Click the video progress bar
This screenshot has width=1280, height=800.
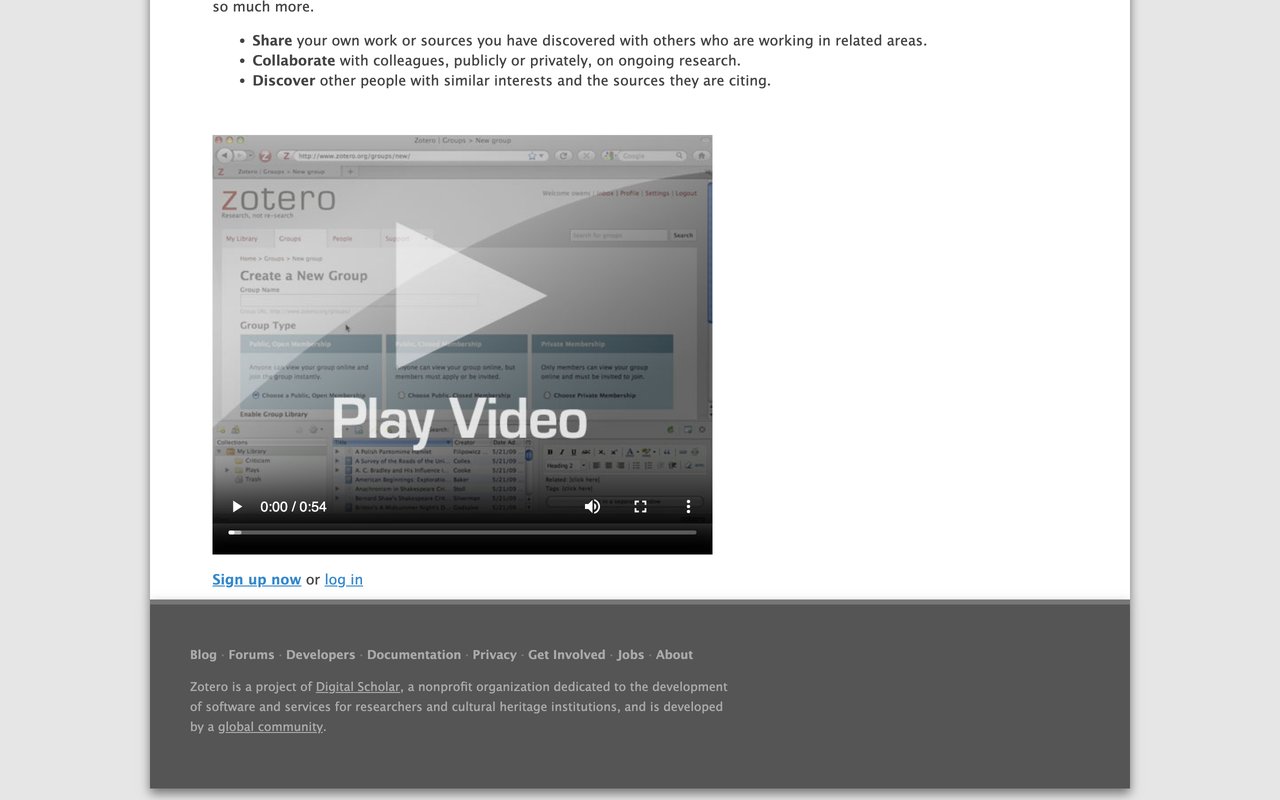(x=462, y=532)
